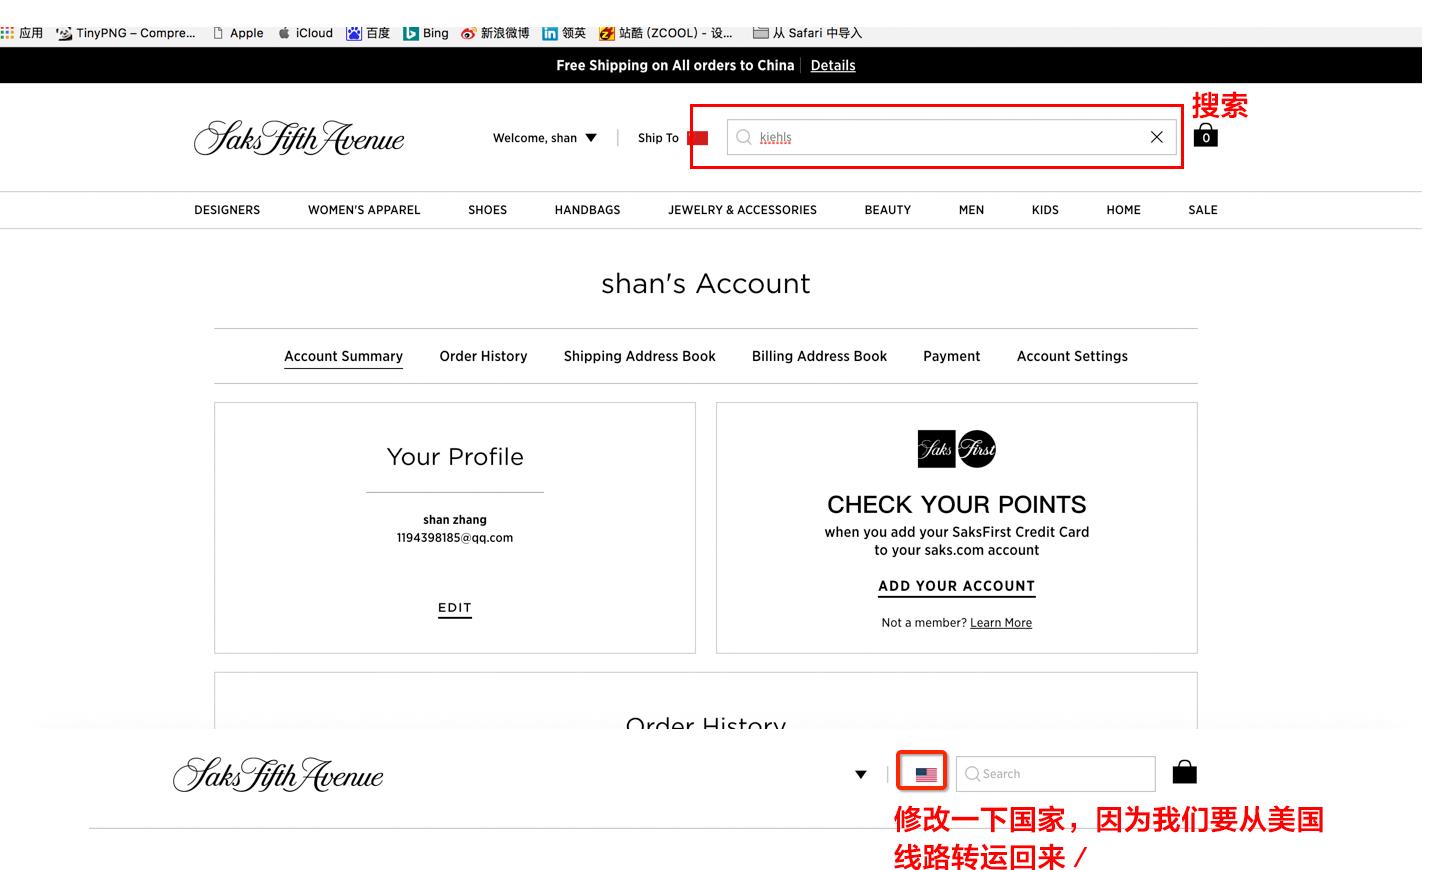
Task: Open the BEAUTY menu
Action: click(x=888, y=210)
